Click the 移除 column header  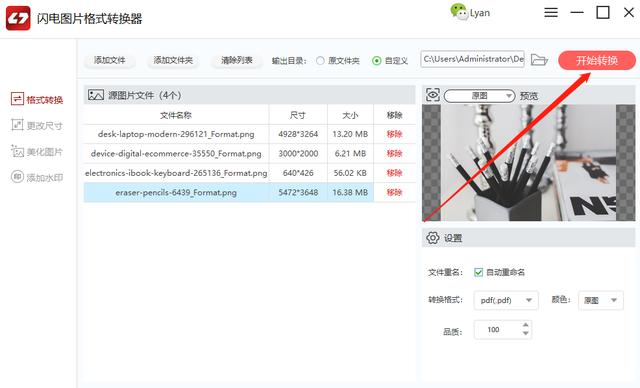[394, 115]
